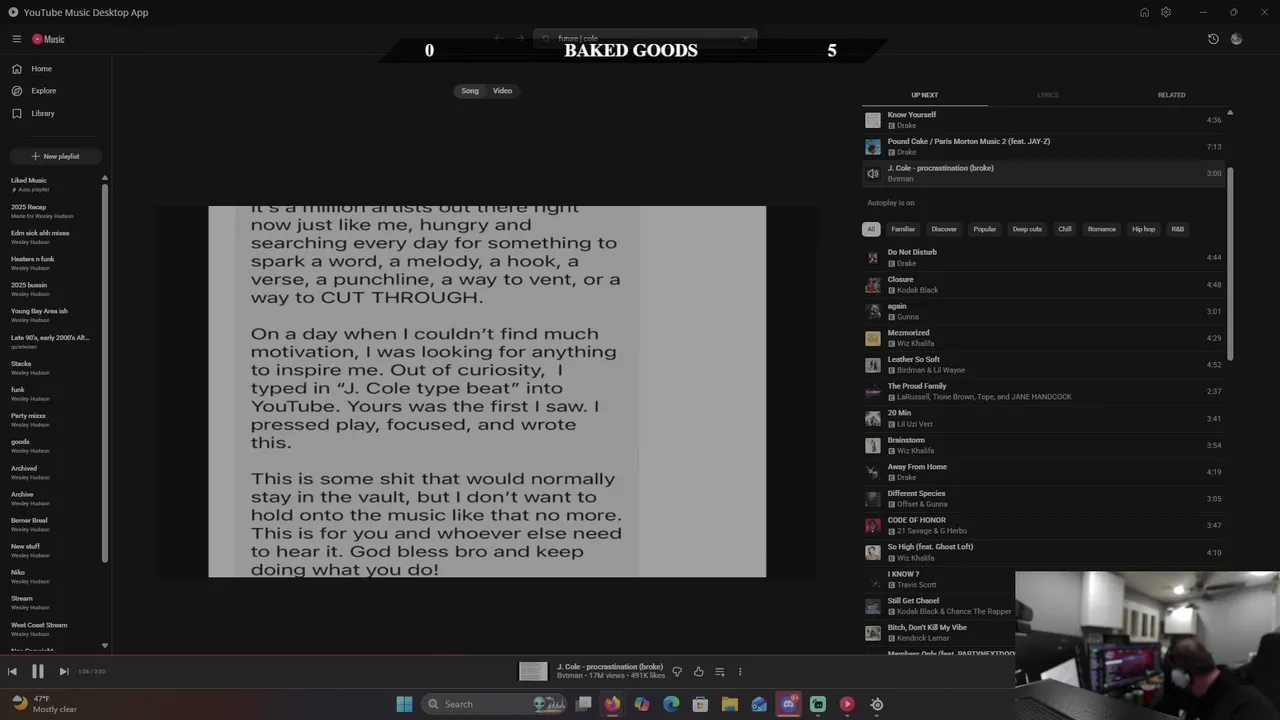Viewport: 1280px width, 720px height.
Task: Pause the current song
Action: [x=37, y=672]
